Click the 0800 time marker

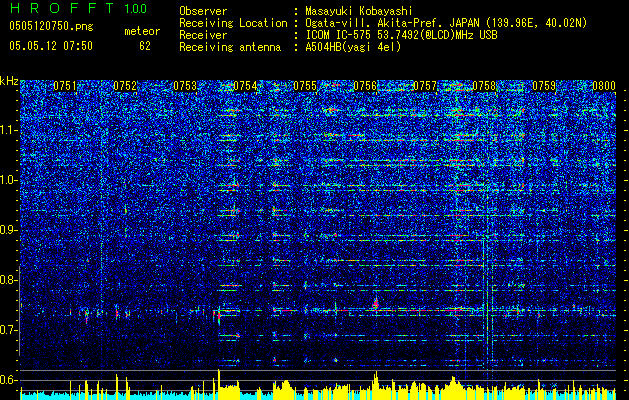tap(604, 86)
